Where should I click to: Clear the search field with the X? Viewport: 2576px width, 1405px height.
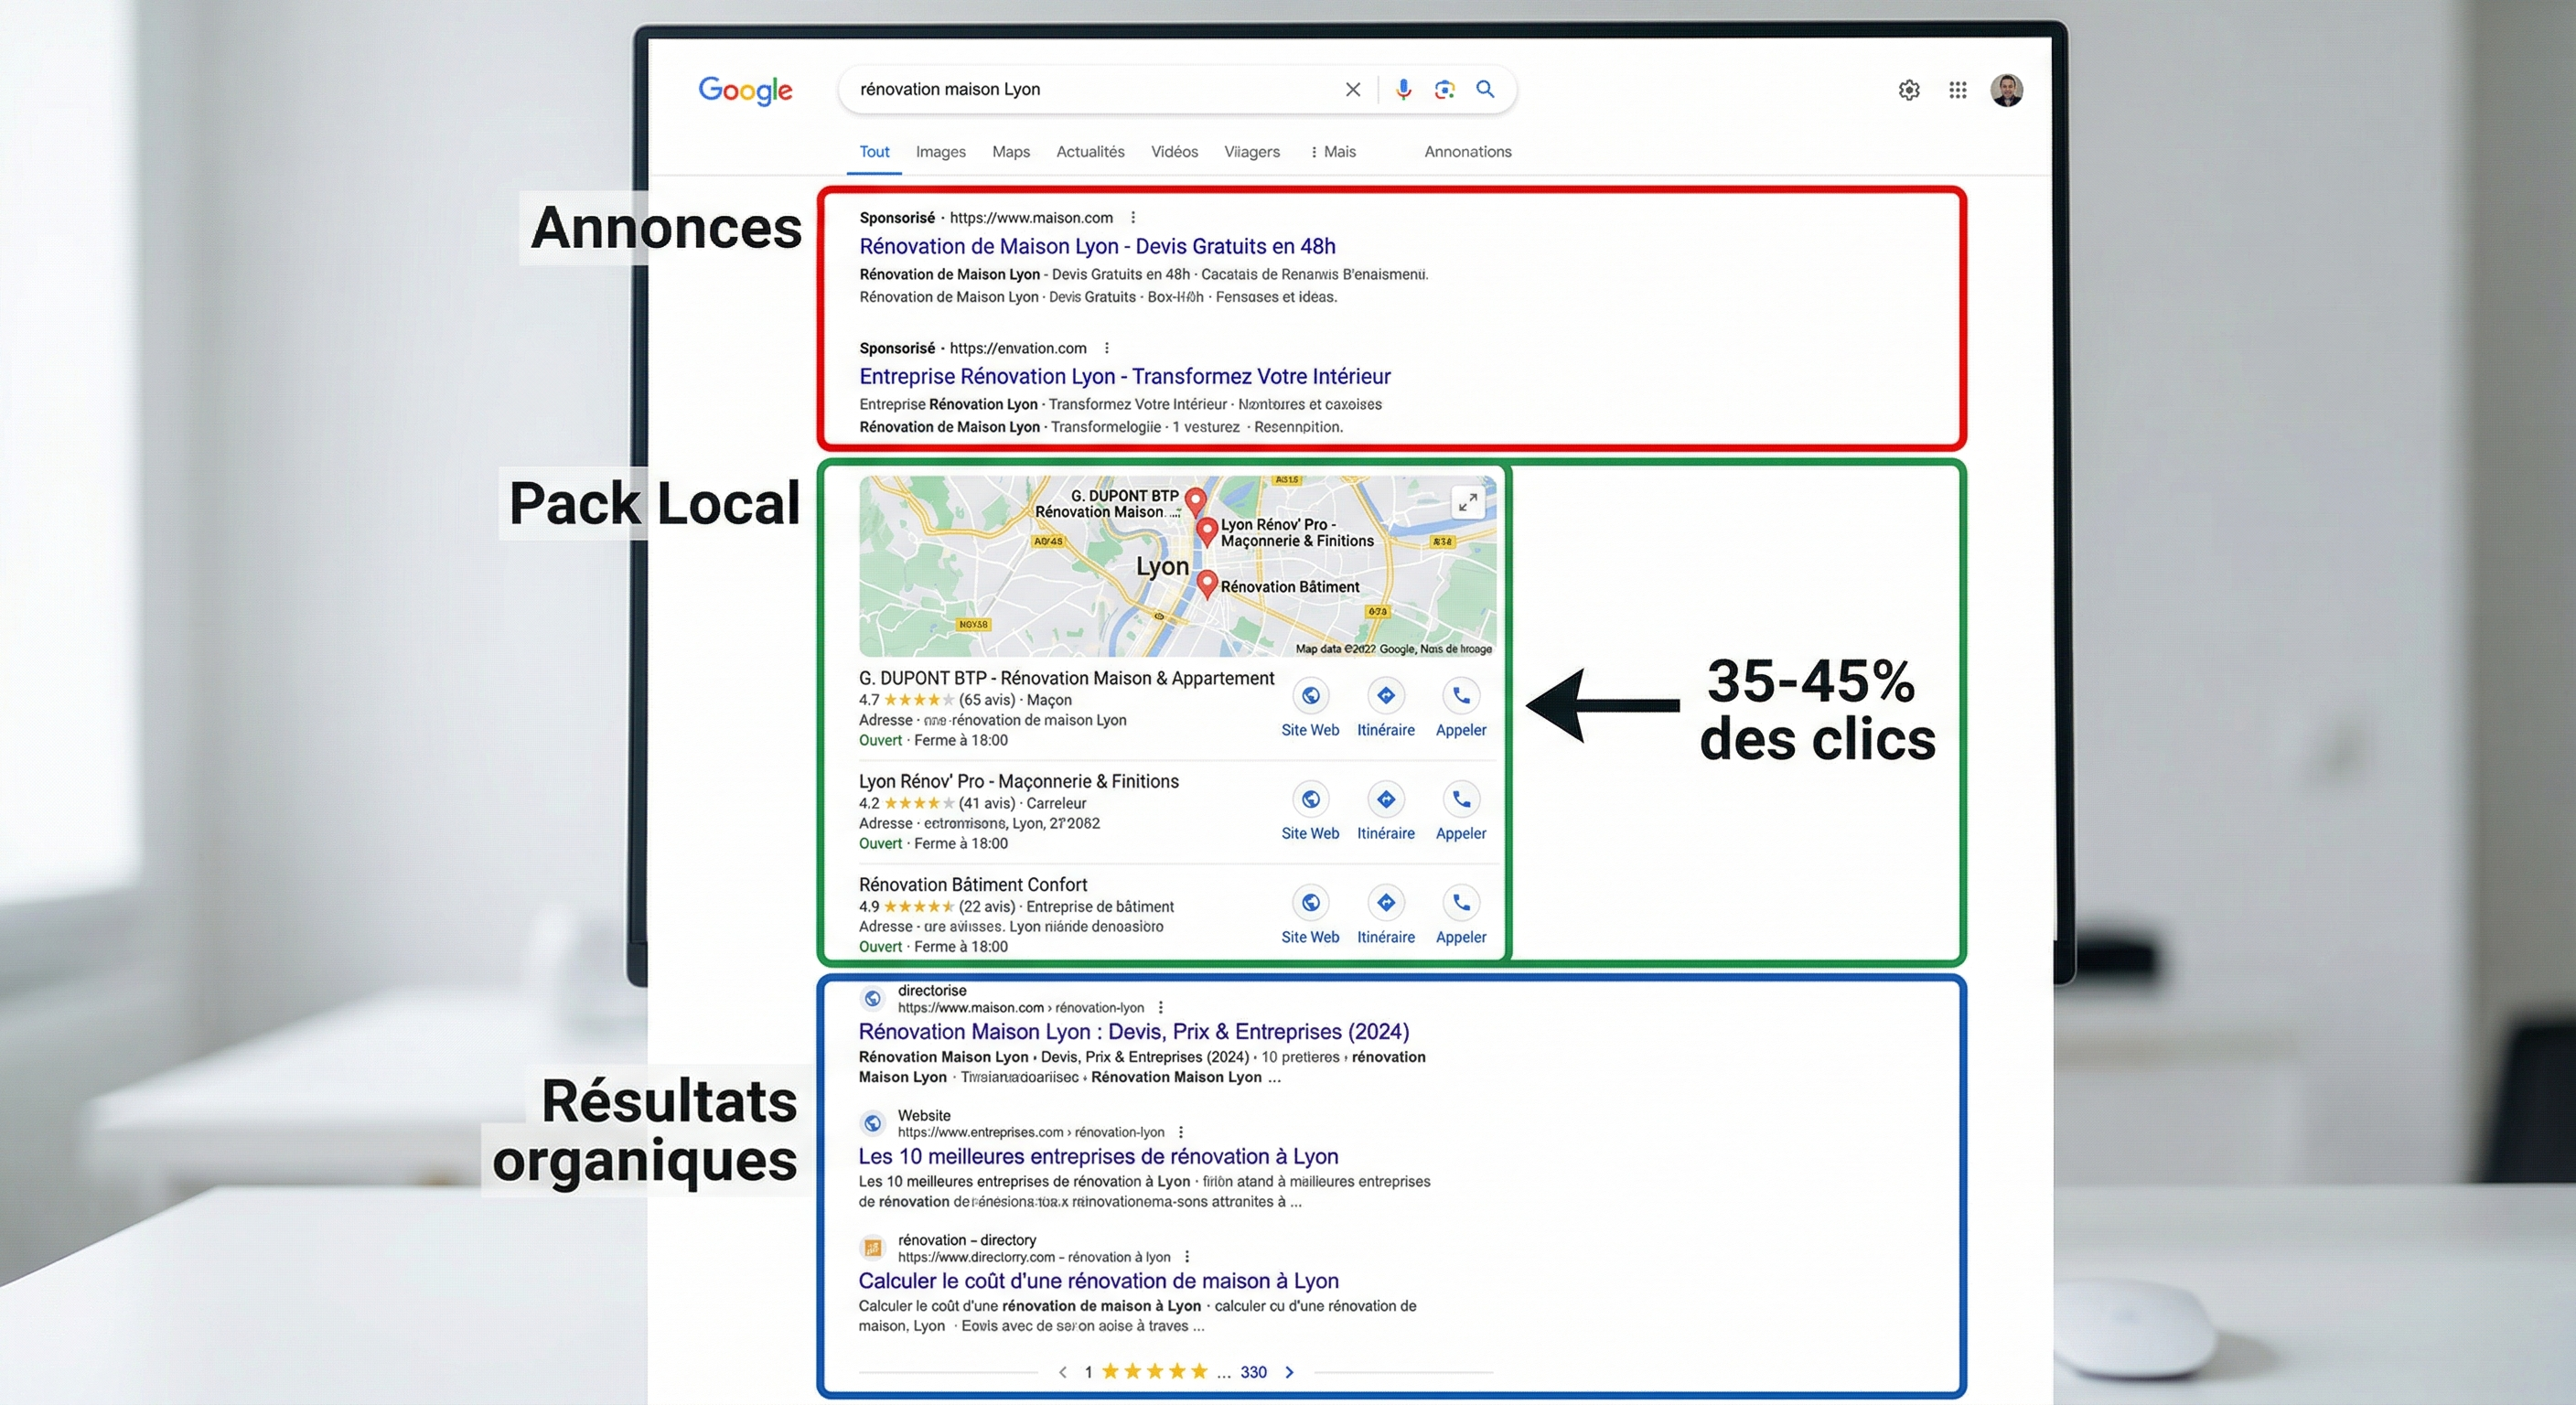[1352, 89]
